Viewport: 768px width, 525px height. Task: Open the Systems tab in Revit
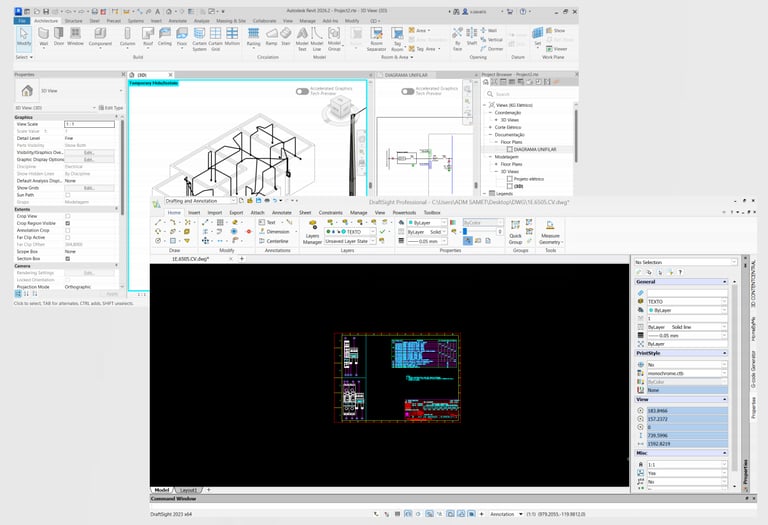click(x=136, y=21)
